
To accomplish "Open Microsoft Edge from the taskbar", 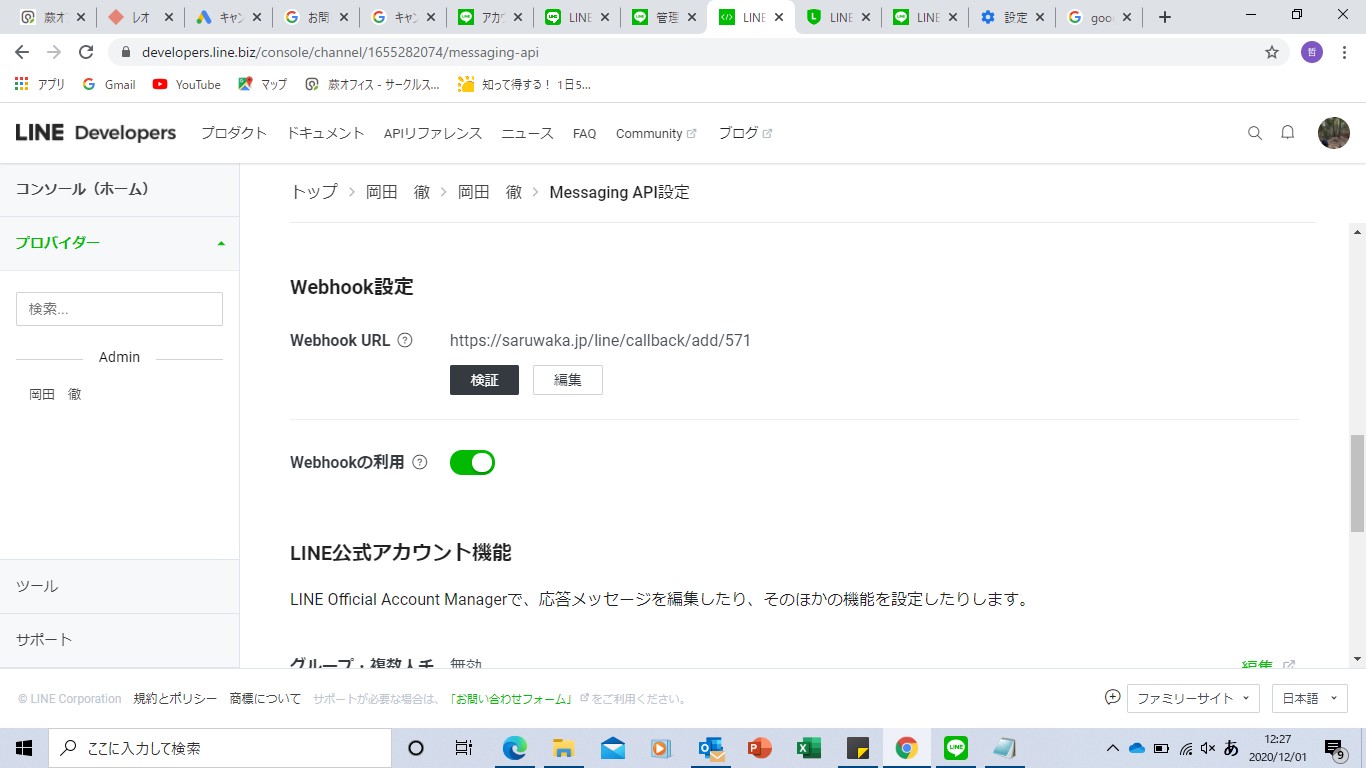I will [x=515, y=748].
